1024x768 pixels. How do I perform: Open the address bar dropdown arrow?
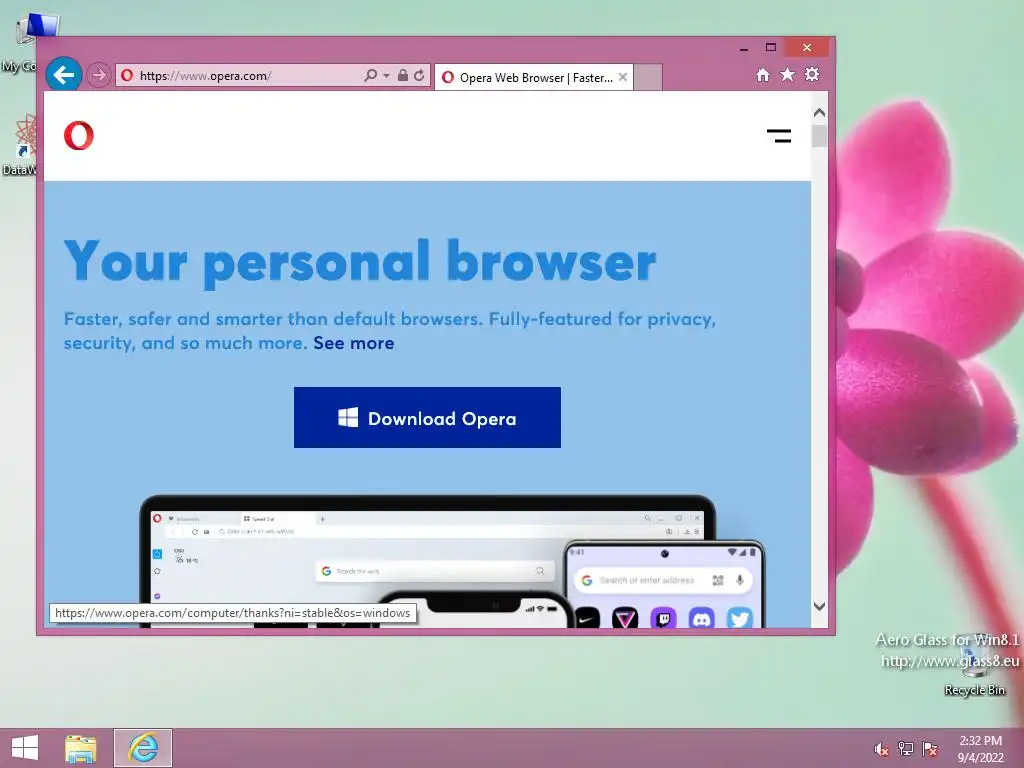pyautogui.click(x=386, y=76)
